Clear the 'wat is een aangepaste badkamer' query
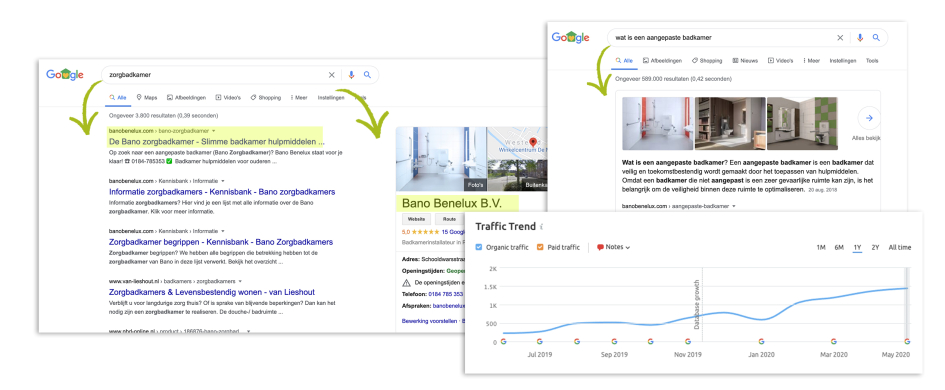This screenshot has width=945, height=390. [x=840, y=37]
